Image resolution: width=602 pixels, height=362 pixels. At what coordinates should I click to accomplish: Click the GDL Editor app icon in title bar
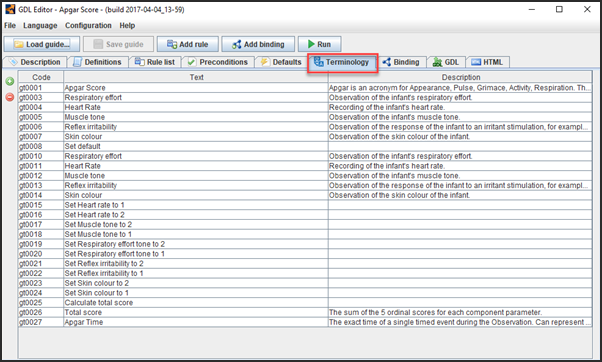point(10,9)
